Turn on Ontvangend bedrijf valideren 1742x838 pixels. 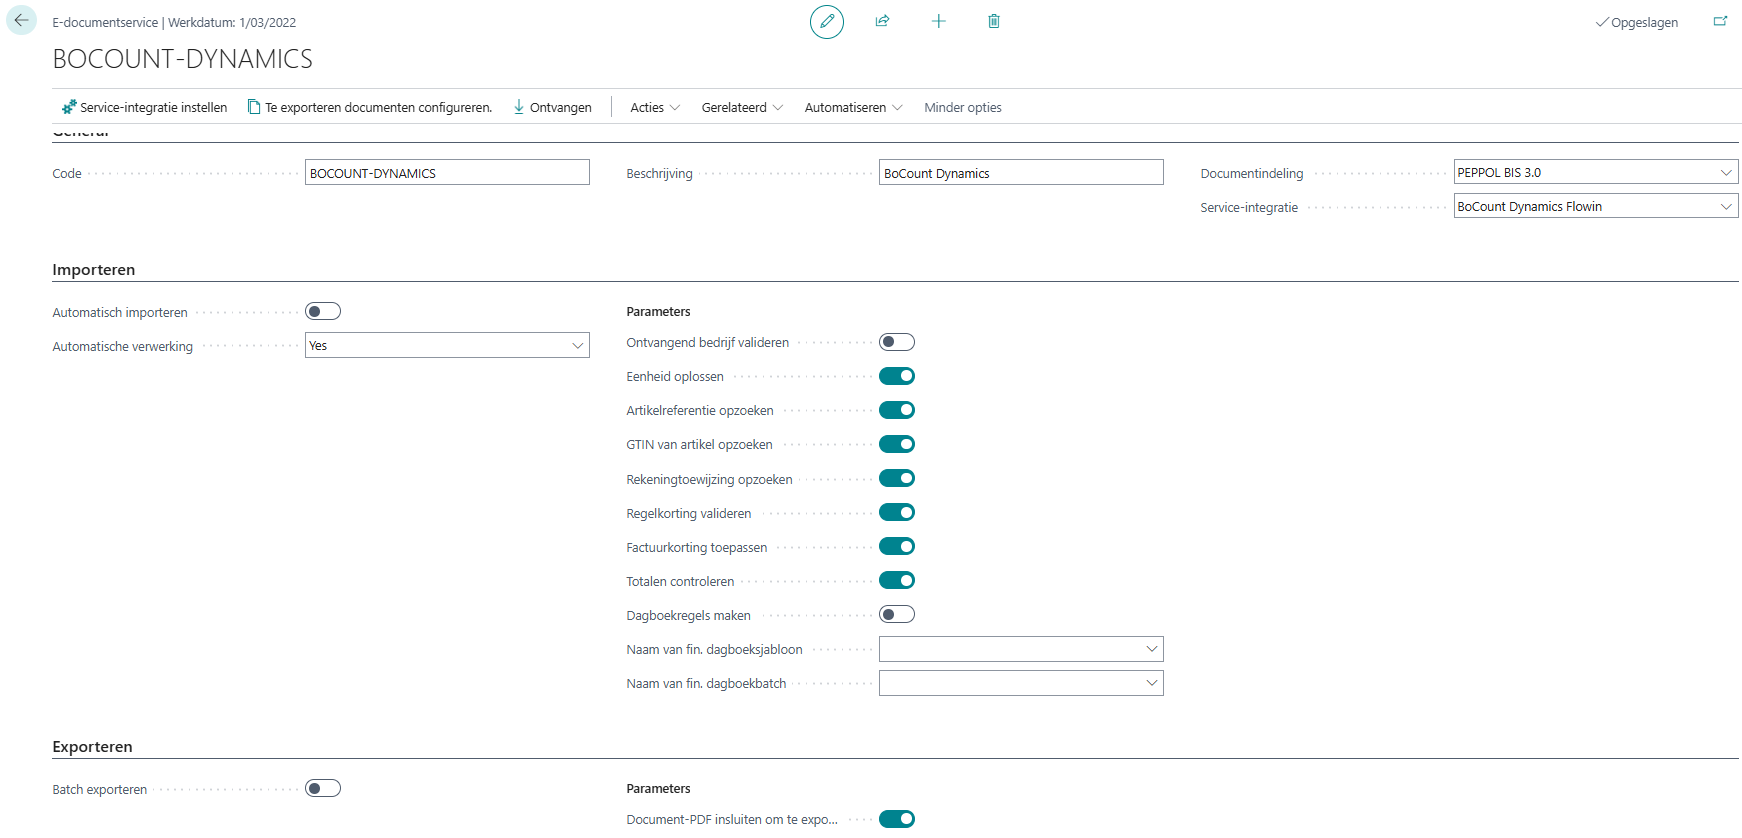pos(896,342)
